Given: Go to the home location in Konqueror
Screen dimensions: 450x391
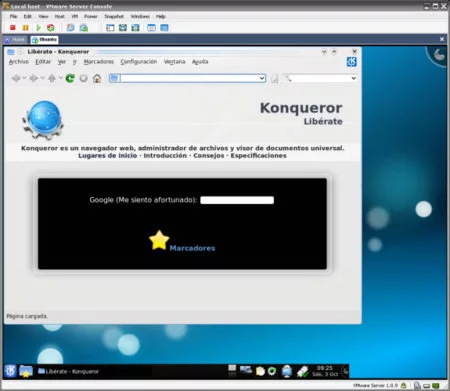Looking at the screenshot, I should pos(97,78).
